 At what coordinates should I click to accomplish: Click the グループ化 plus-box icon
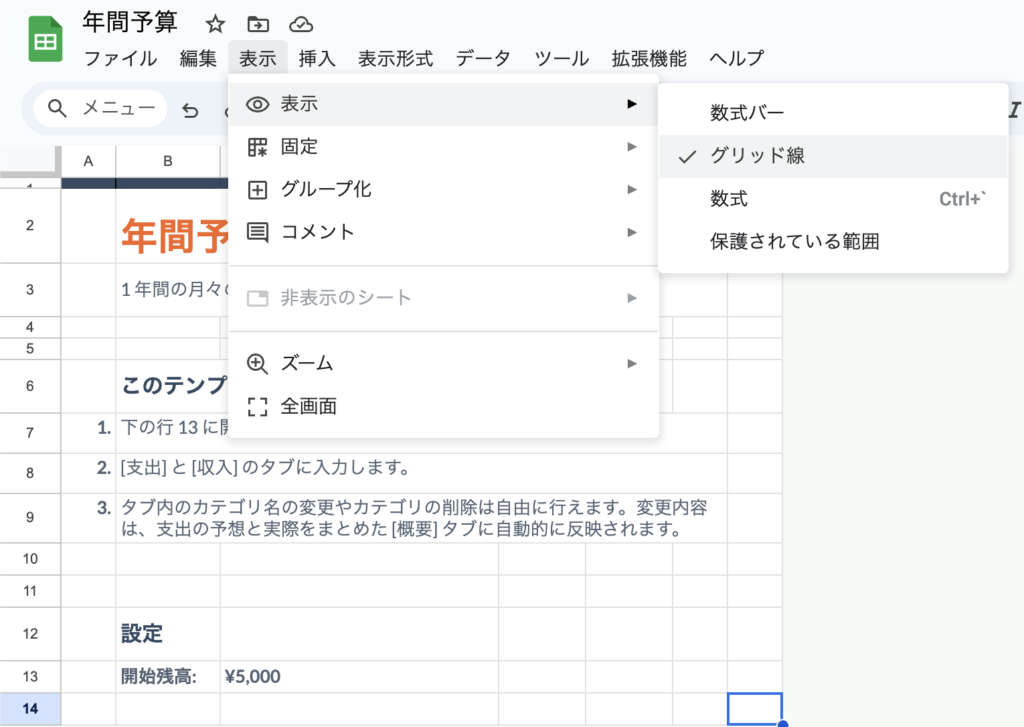(258, 189)
